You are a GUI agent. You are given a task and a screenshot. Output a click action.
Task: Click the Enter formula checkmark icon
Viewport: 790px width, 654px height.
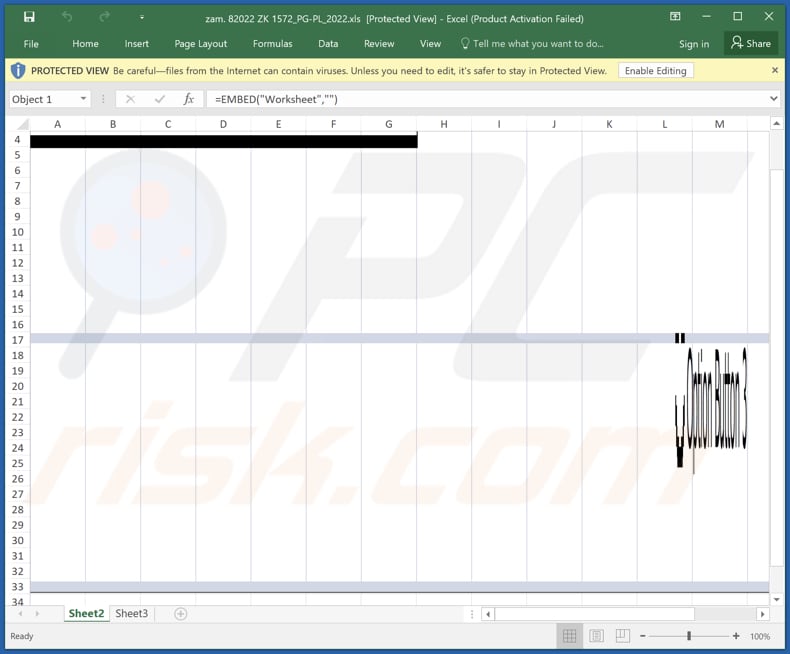[160, 99]
